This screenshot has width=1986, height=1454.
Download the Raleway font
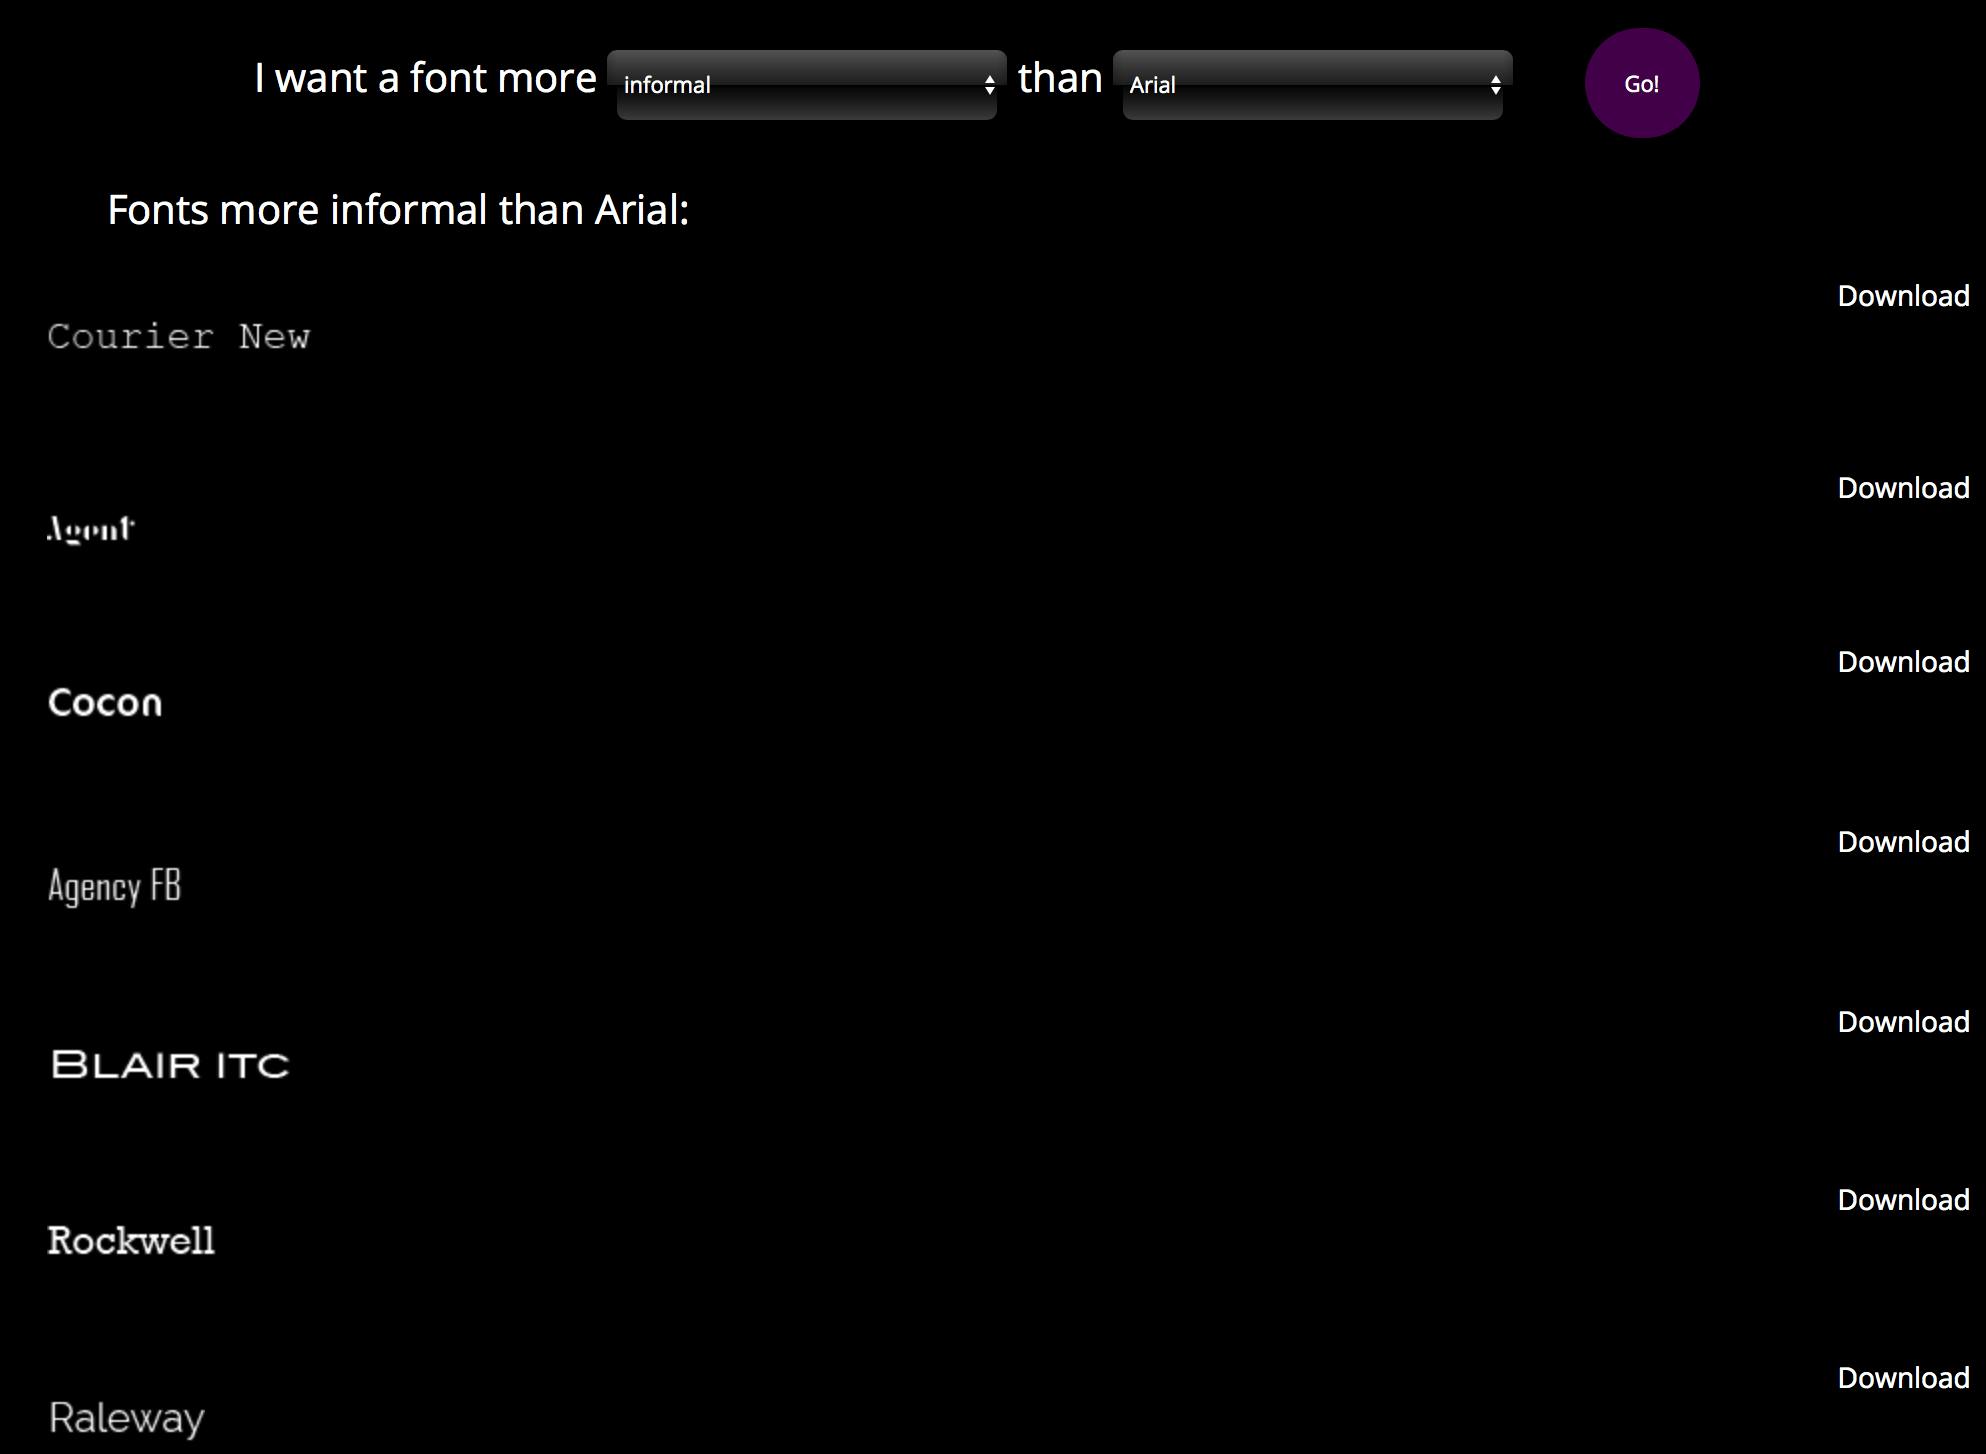(1902, 1378)
